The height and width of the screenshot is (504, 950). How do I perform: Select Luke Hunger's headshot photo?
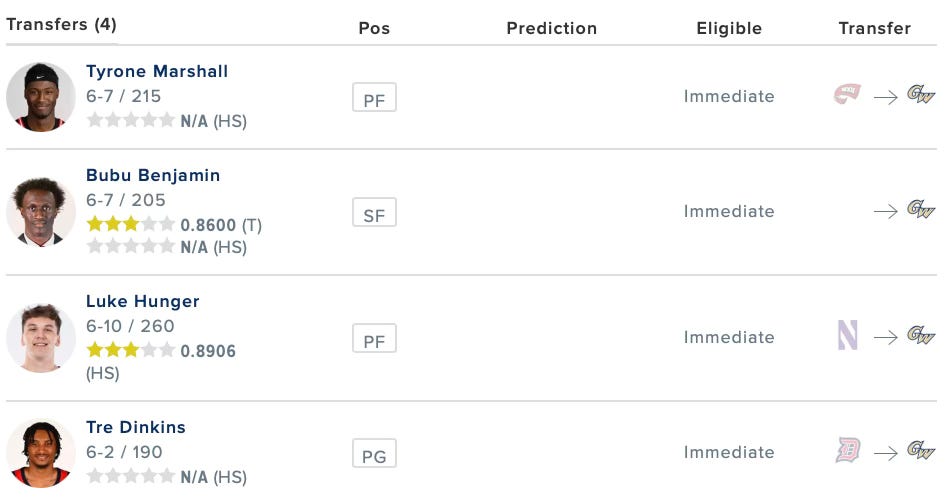point(41,338)
